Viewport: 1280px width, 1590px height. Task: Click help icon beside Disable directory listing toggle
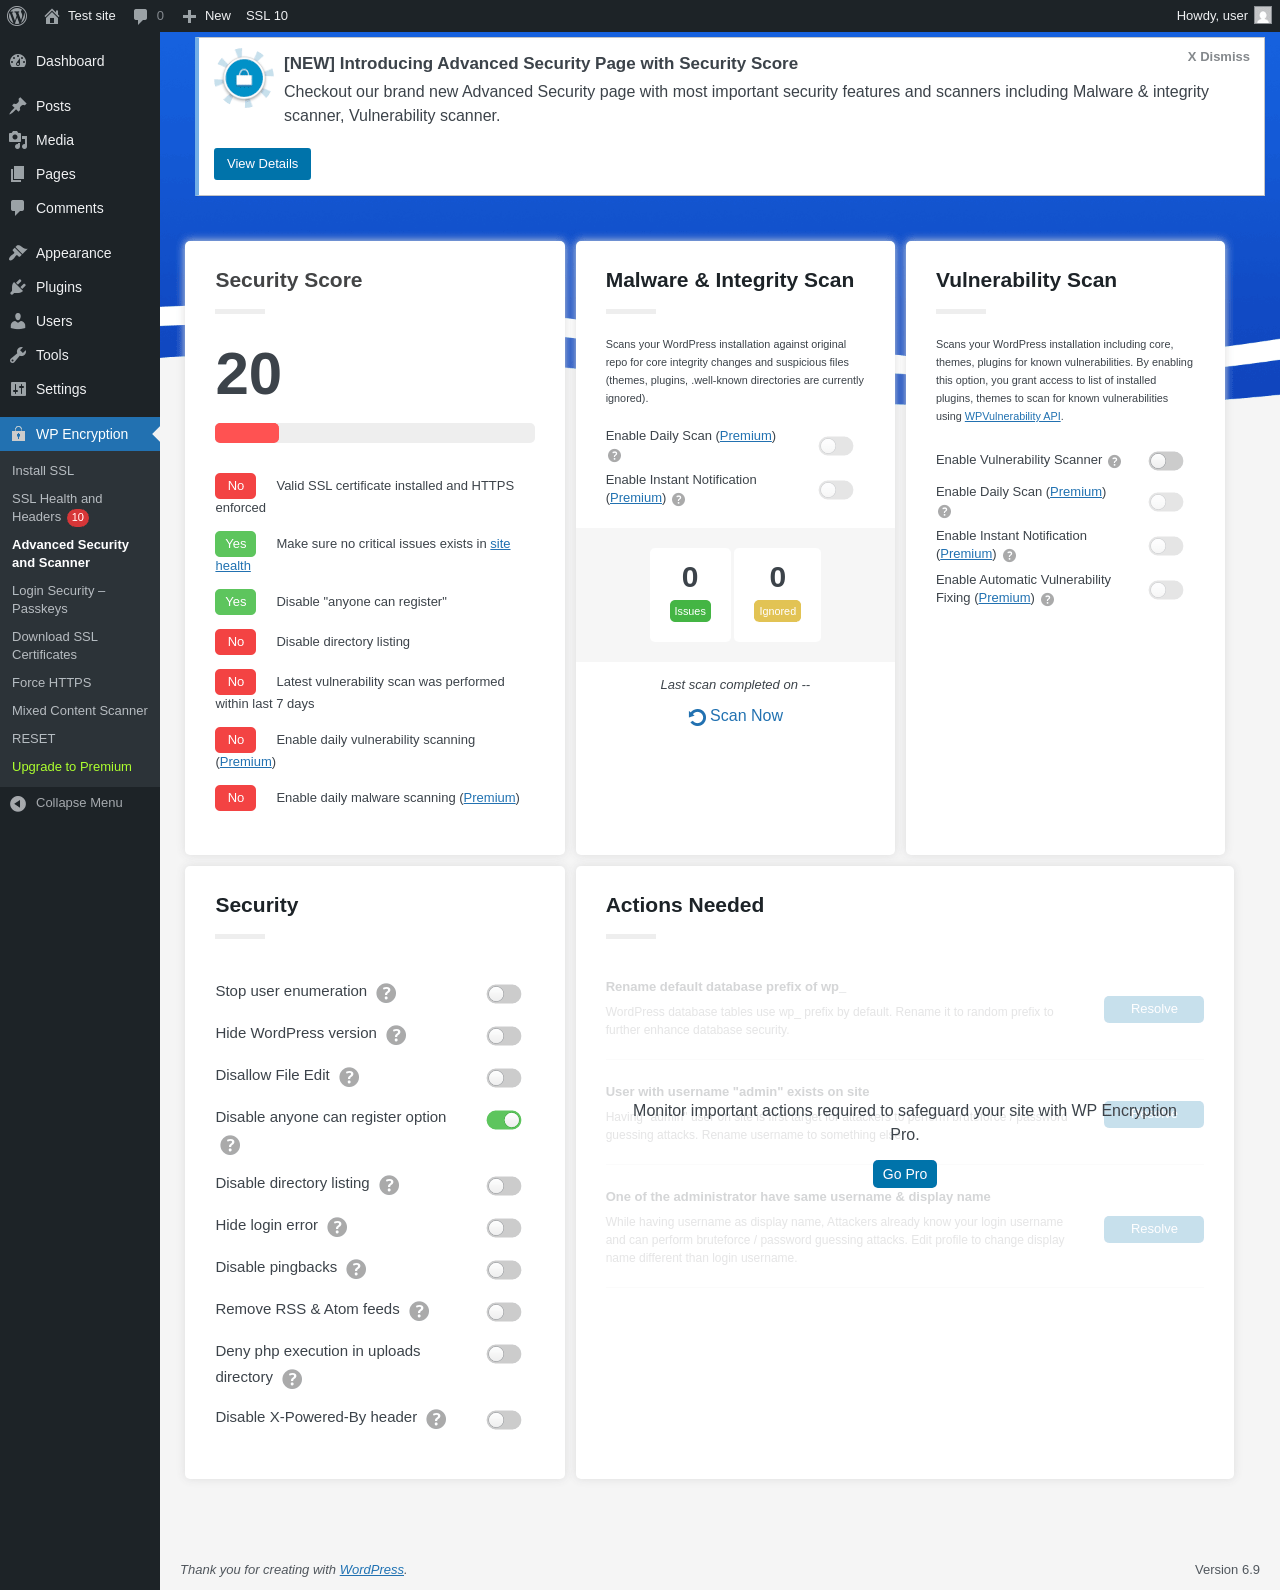(389, 1185)
